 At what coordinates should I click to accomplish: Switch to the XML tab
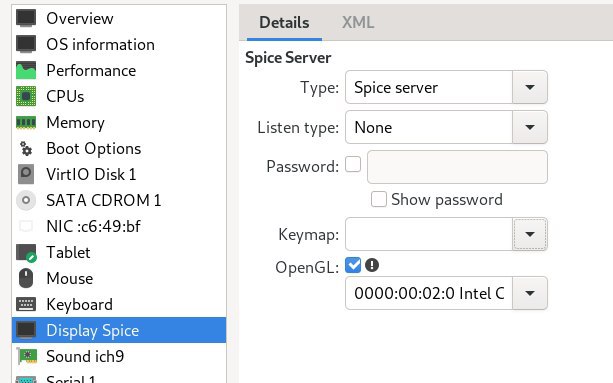click(x=358, y=23)
